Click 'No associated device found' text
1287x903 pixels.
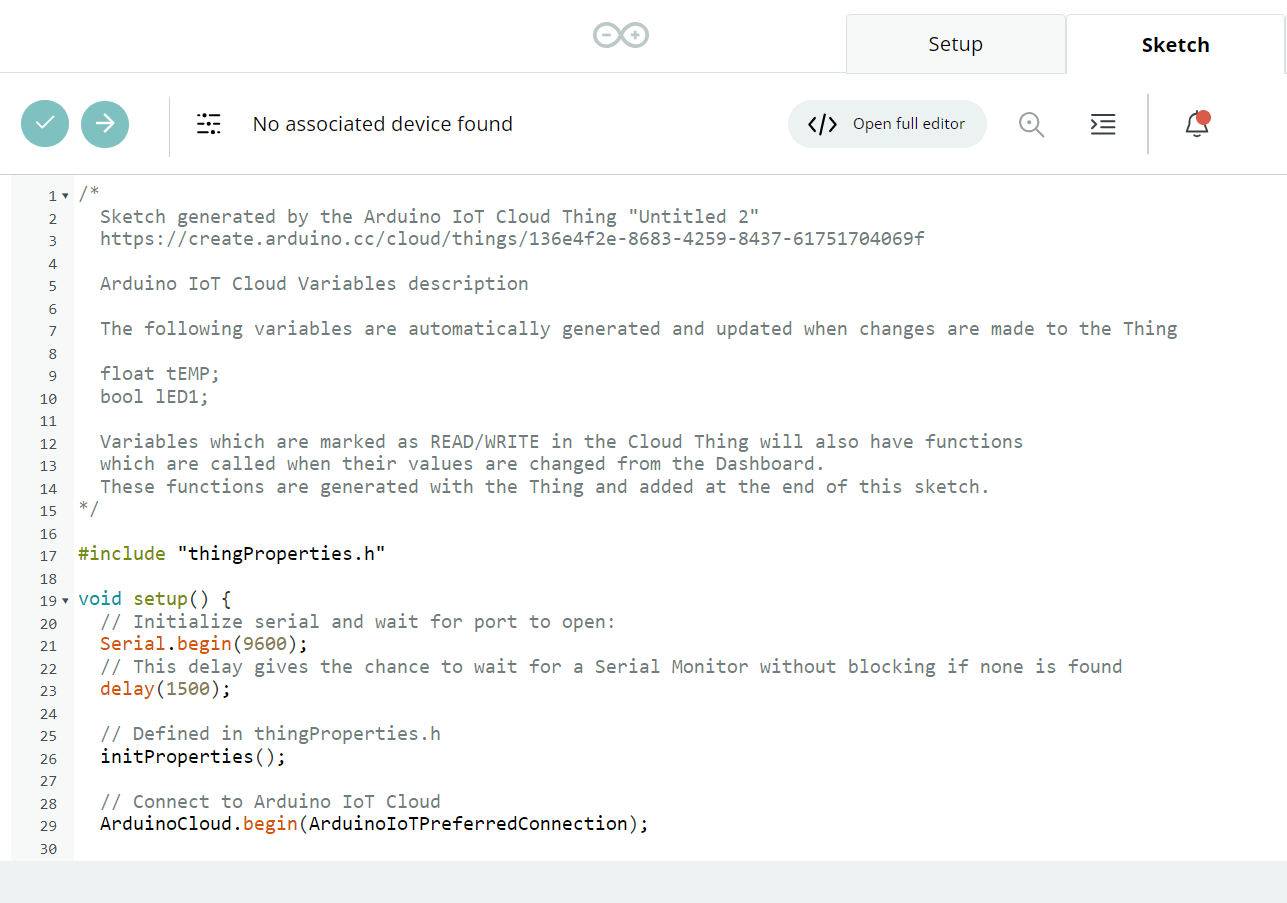(x=382, y=124)
